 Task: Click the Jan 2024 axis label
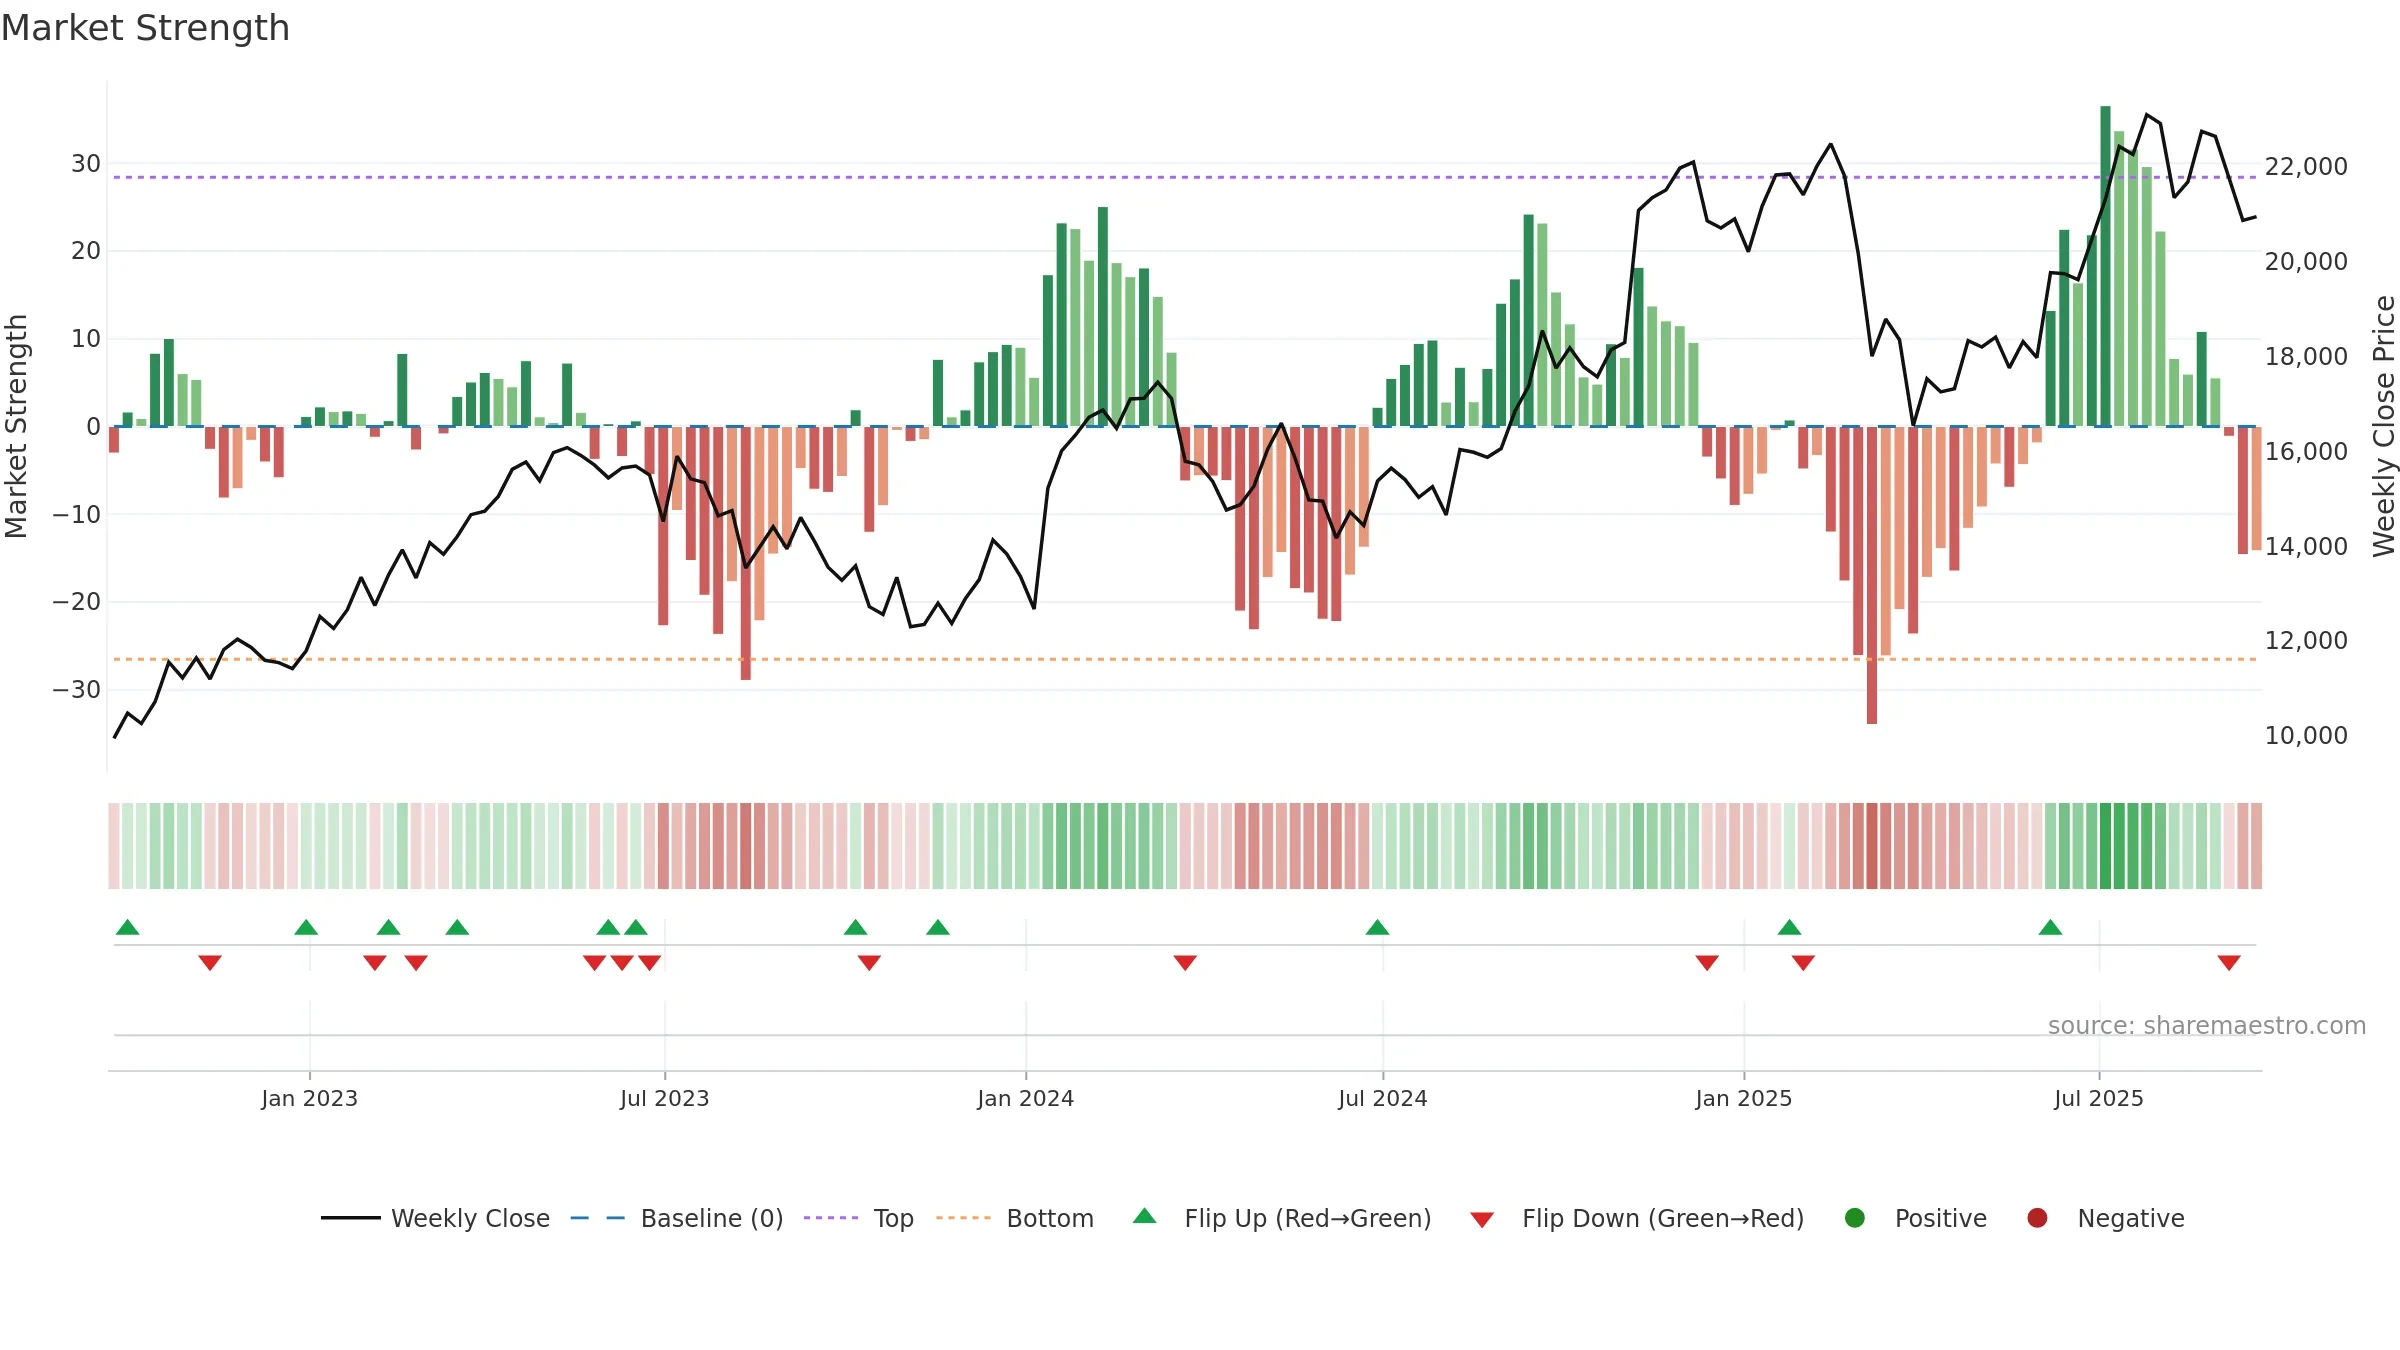coord(1025,1098)
